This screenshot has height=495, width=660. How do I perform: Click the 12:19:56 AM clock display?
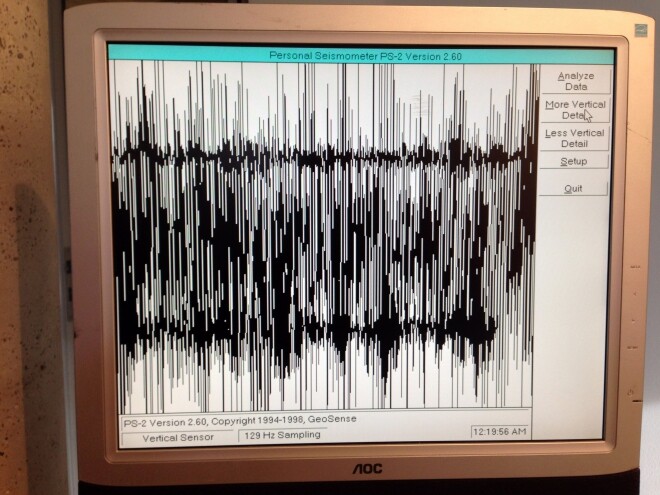(x=500, y=432)
